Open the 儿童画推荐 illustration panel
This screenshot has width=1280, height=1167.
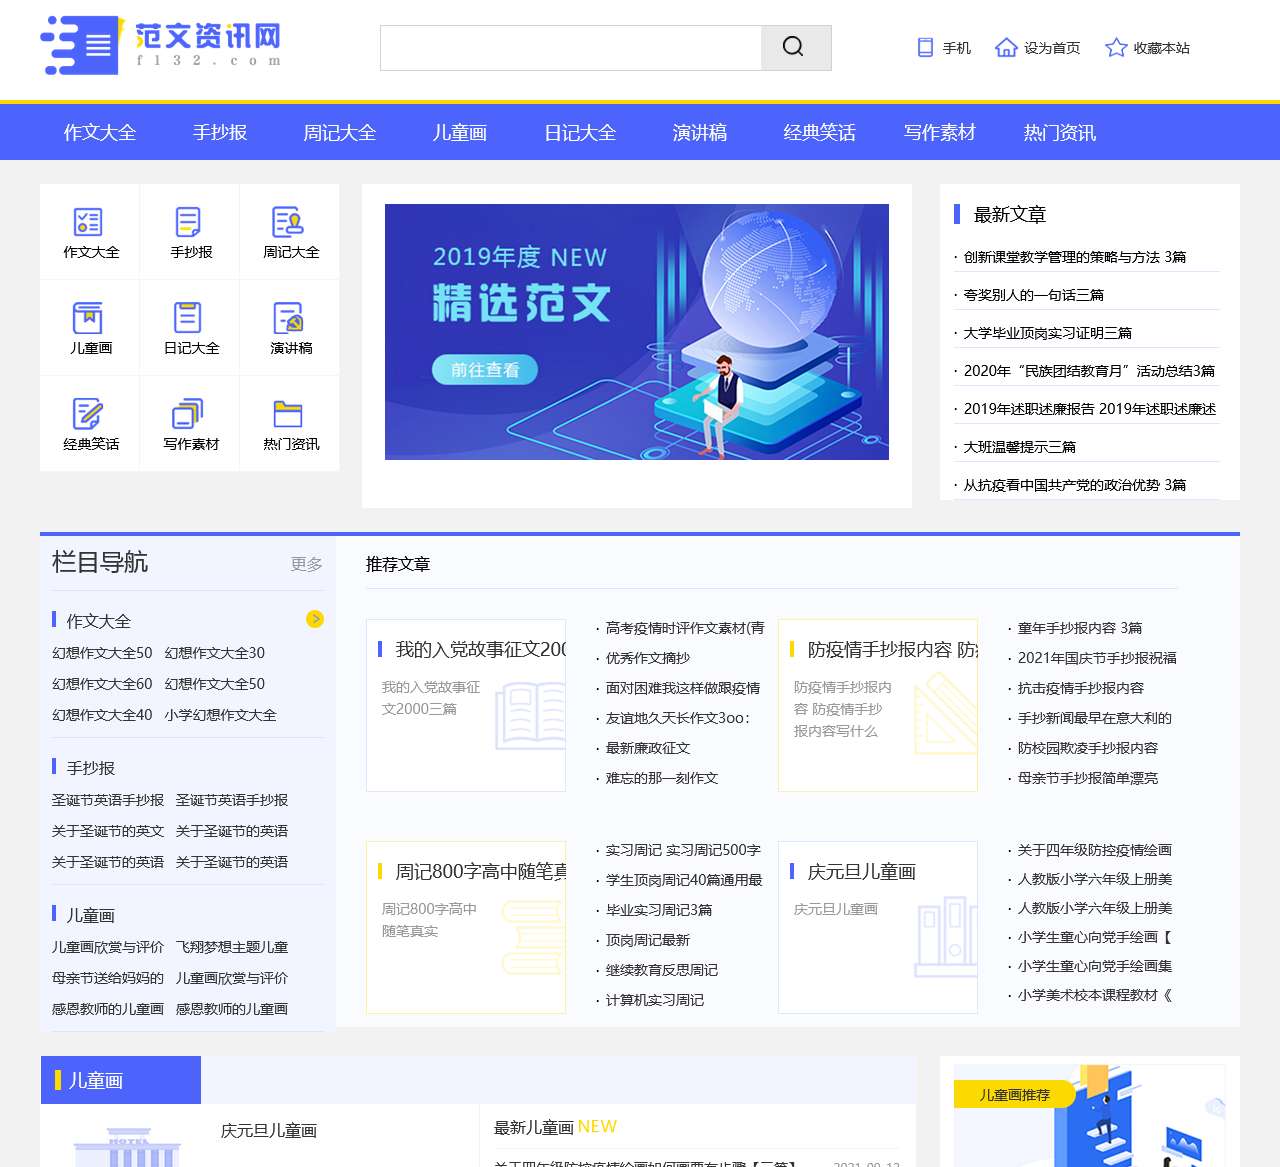click(1090, 1115)
